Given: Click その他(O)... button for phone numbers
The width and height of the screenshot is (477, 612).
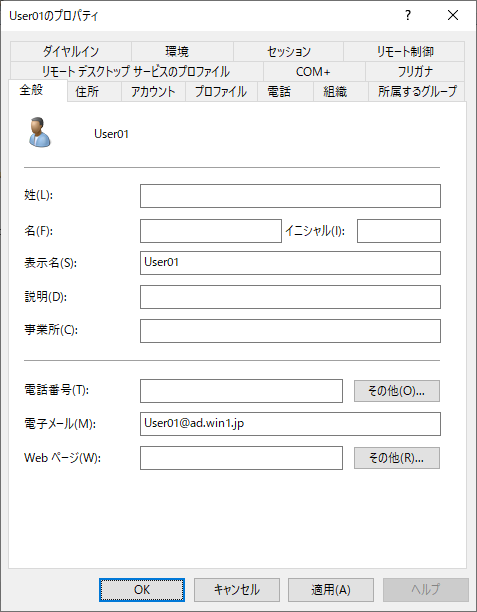Looking at the screenshot, I should 397,391.
